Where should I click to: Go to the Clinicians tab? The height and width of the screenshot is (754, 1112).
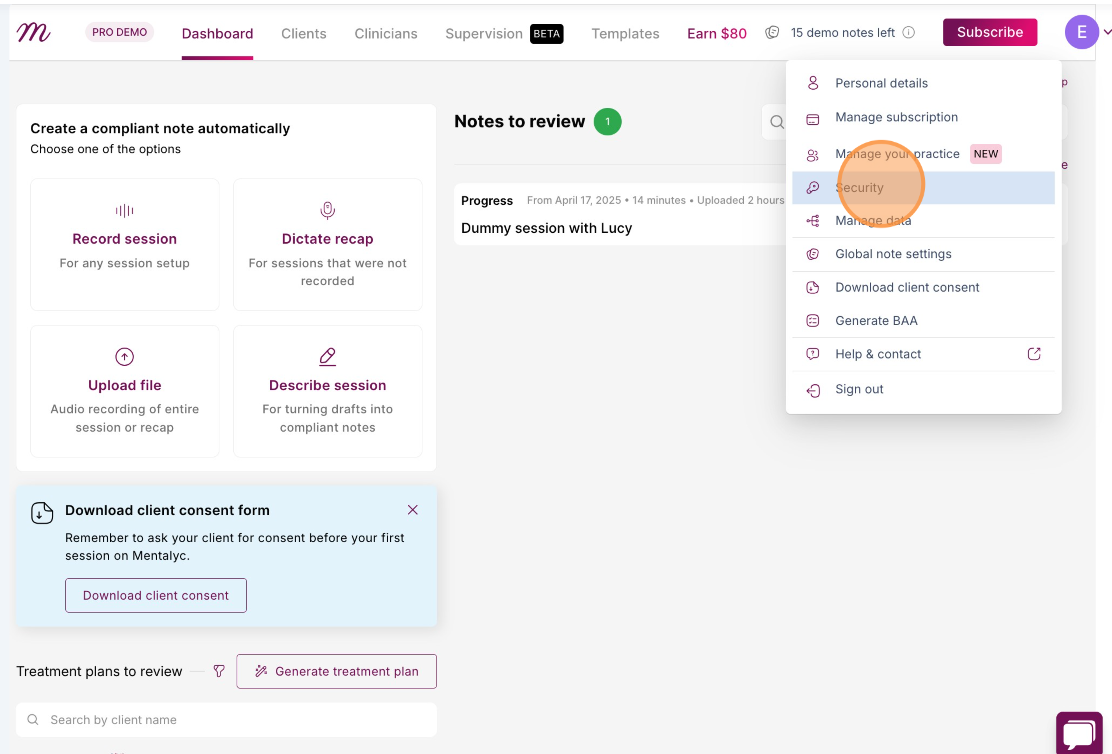pos(386,33)
